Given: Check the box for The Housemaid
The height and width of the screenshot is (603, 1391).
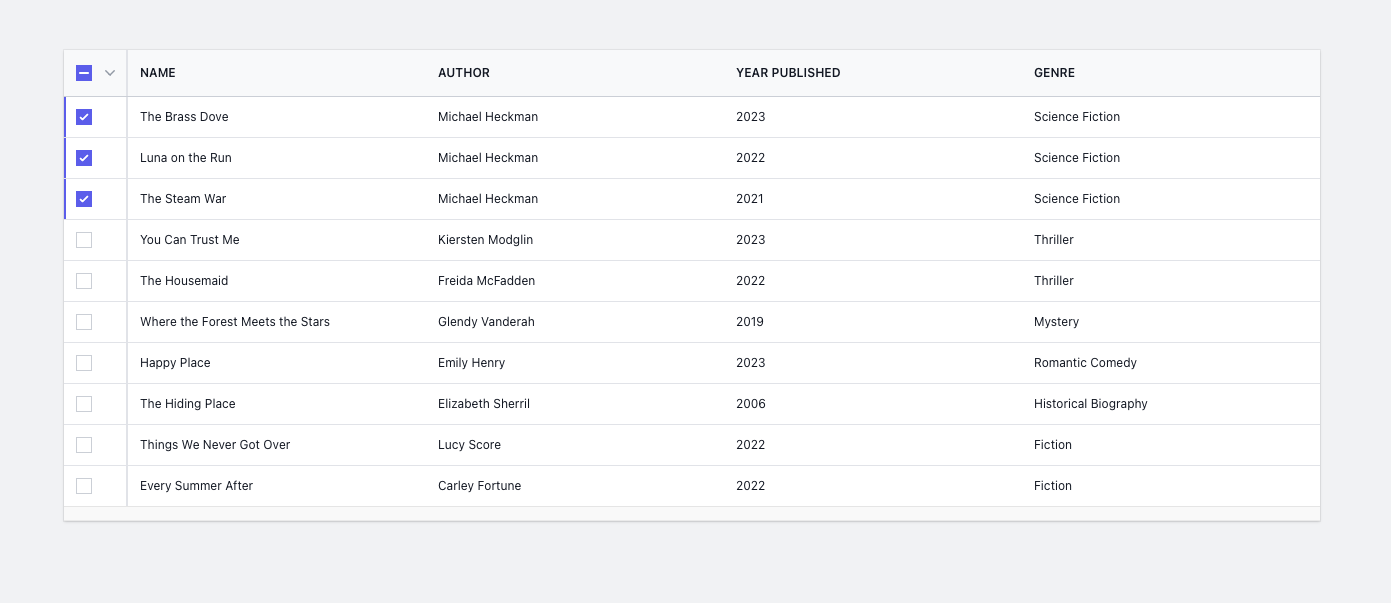Looking at the screenshot, I should pos(84,281).
